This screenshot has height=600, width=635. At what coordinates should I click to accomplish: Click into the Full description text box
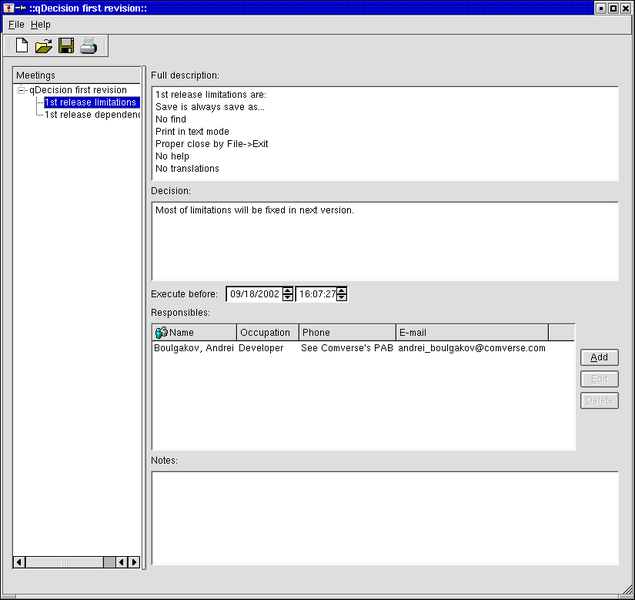(x=385, y=133)
